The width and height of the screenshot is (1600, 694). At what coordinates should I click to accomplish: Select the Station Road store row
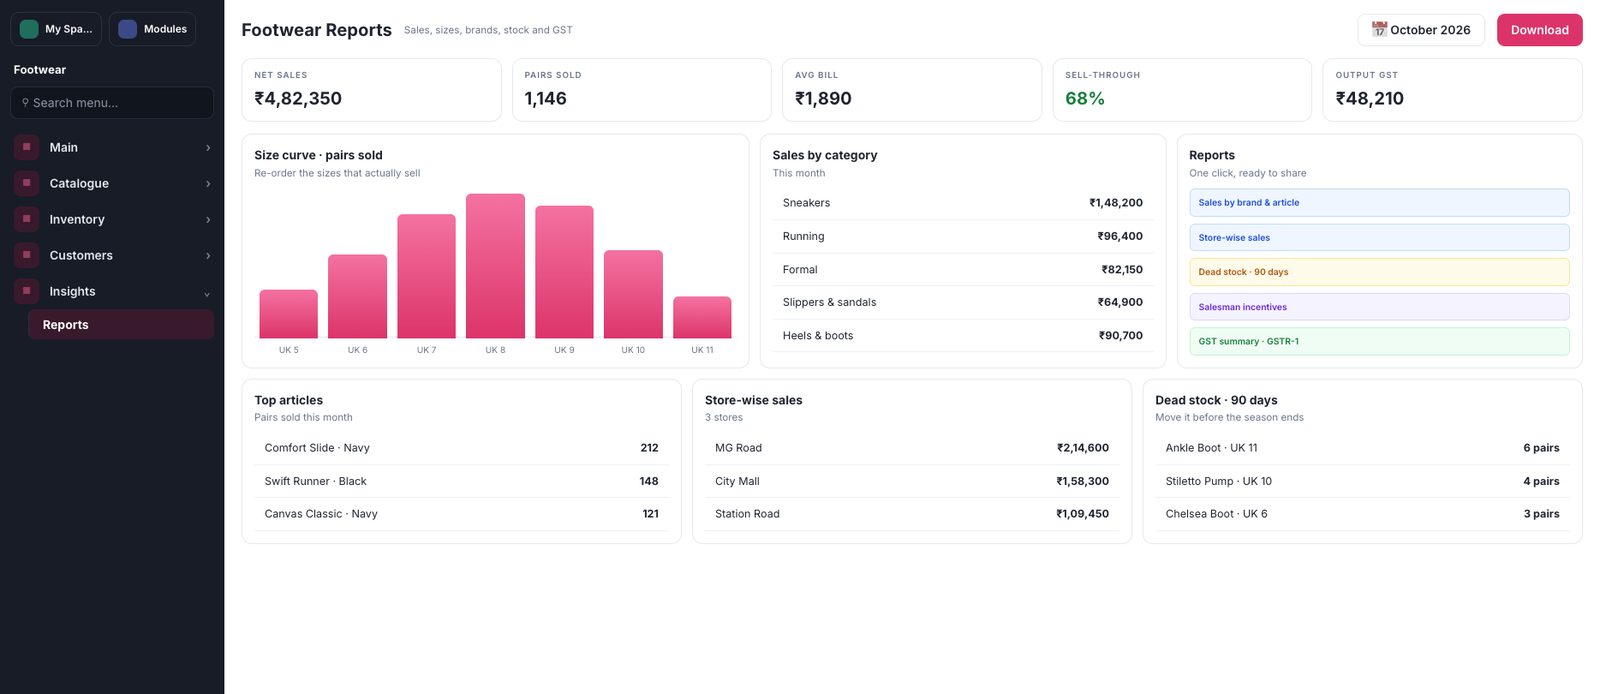(x=912, y=514)
